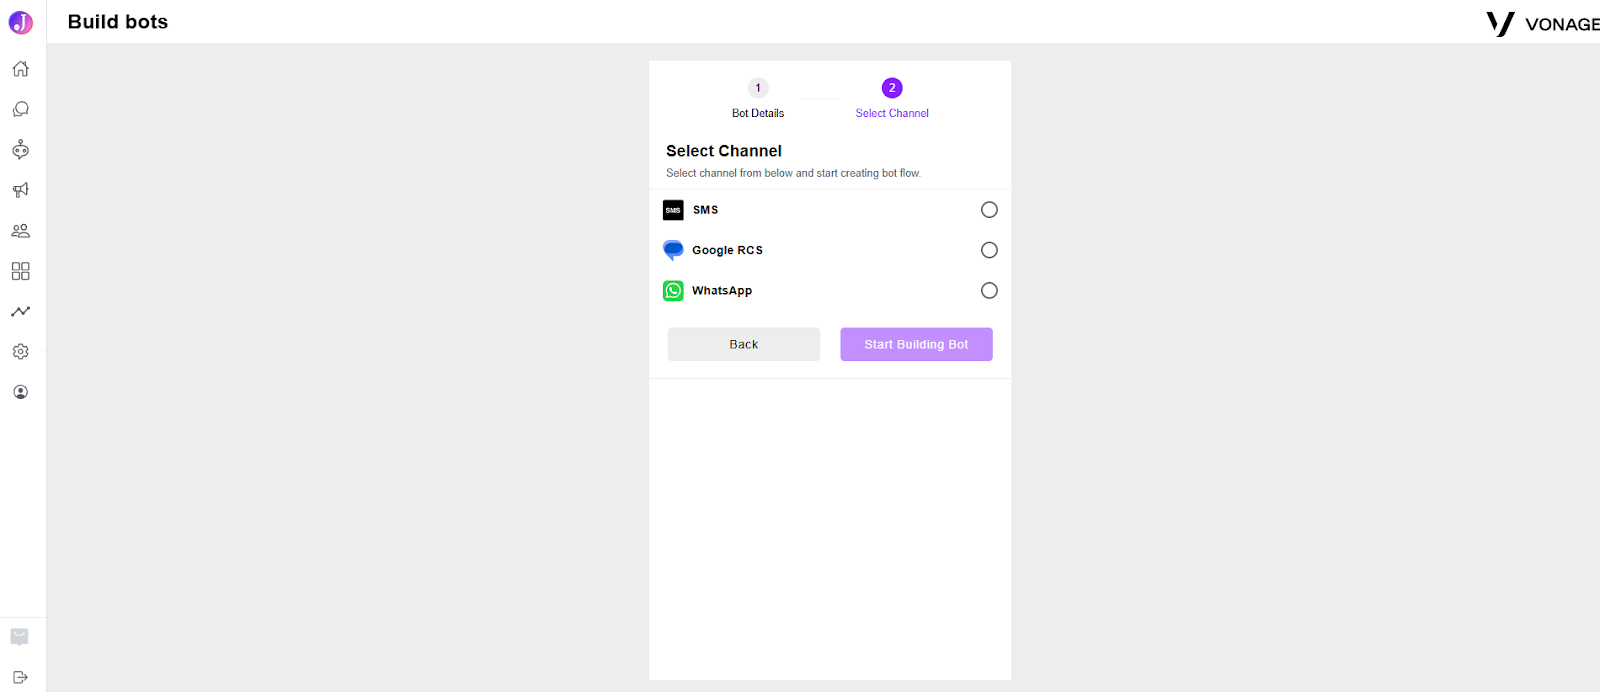The image size is (1600, 692).
Task: Click Start Building Bot button
Action: coord(916,344)
